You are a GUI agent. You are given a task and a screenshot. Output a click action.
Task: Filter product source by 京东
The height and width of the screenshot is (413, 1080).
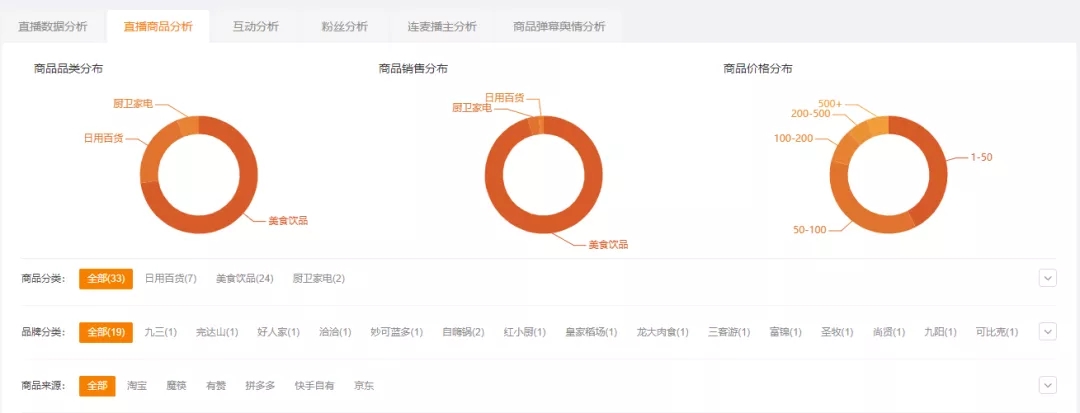(x=364, y=386)
